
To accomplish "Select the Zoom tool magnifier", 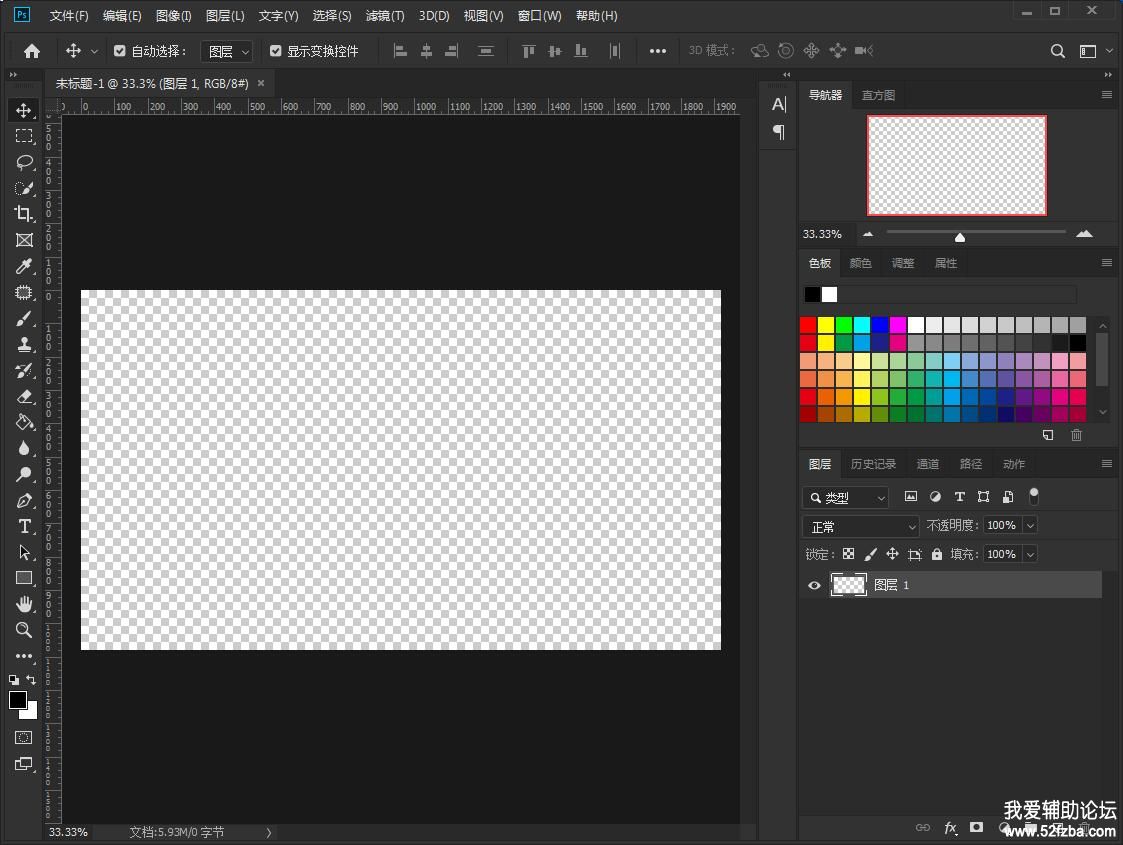I will [x=24, y=630].
